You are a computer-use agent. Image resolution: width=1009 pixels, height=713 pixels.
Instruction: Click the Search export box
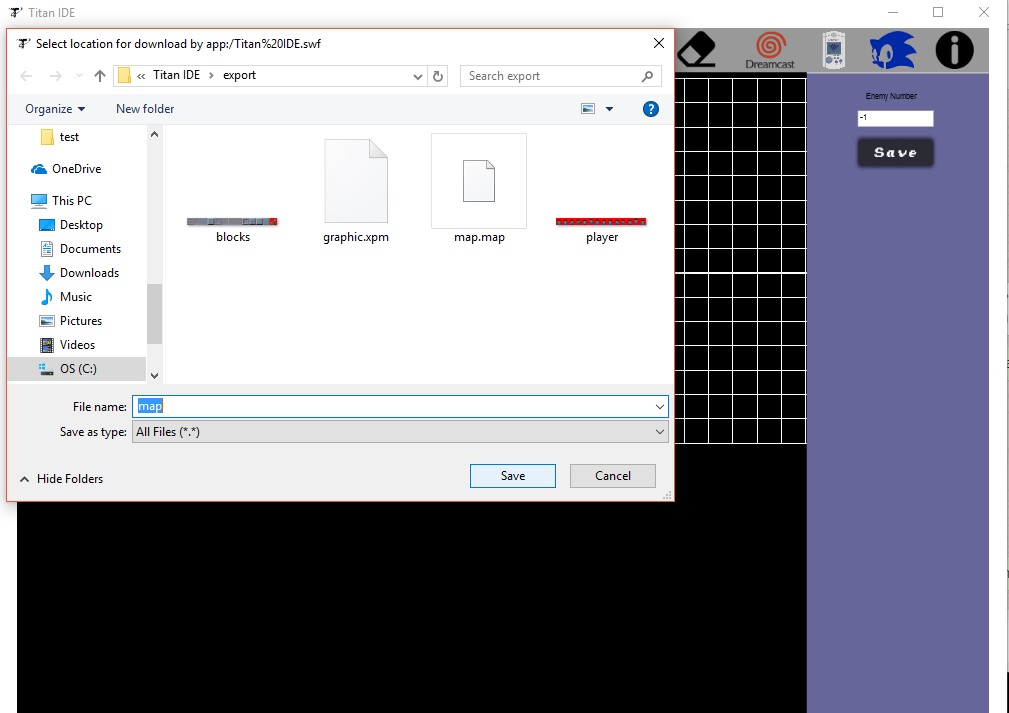[560, 76]
